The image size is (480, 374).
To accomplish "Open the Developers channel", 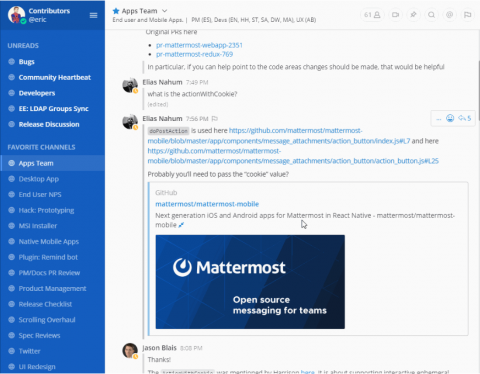I will click(x=52, y=93).
